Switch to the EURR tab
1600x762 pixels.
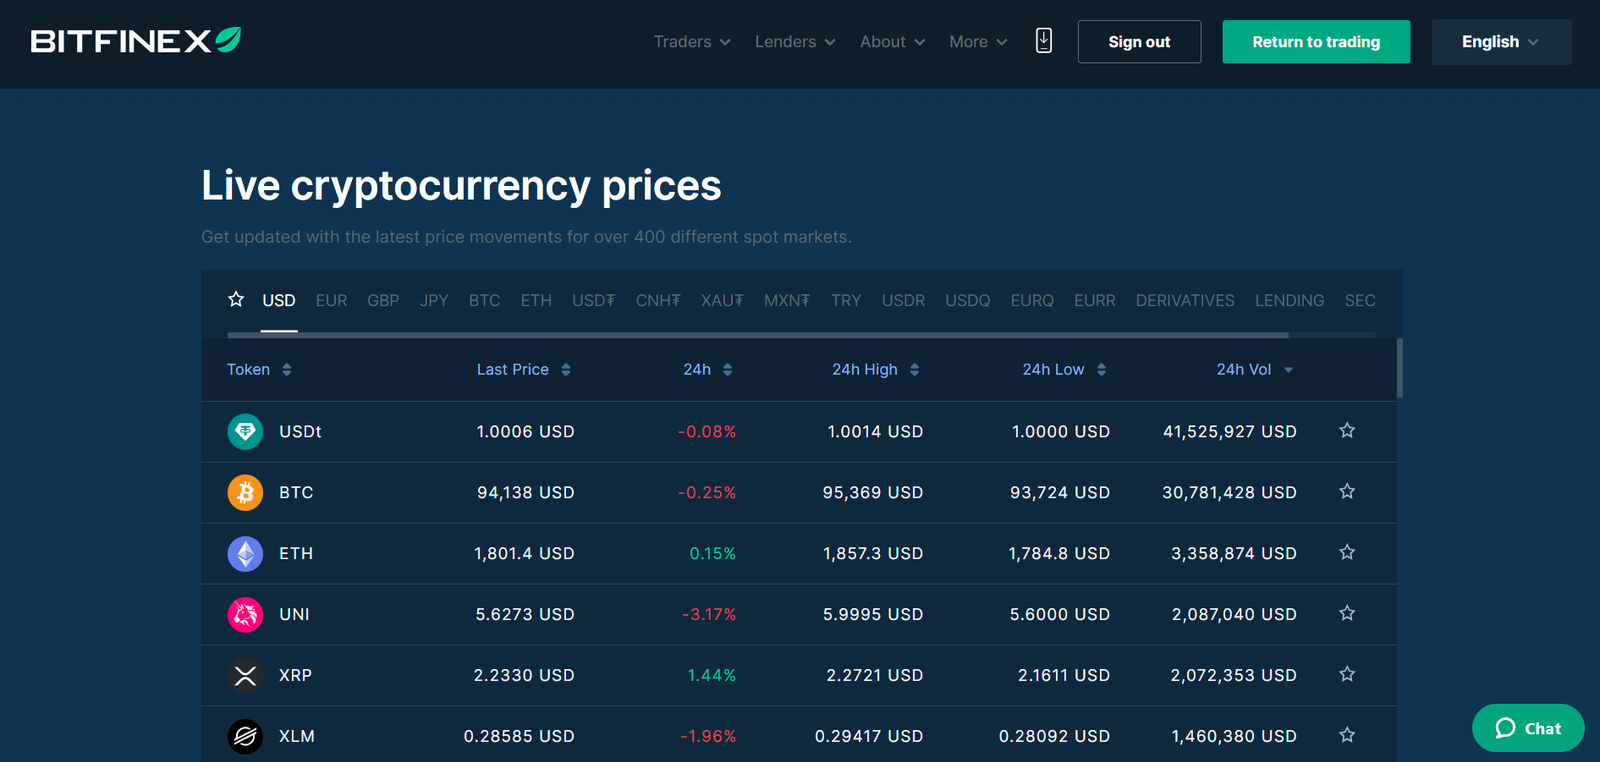point(1095,300)
